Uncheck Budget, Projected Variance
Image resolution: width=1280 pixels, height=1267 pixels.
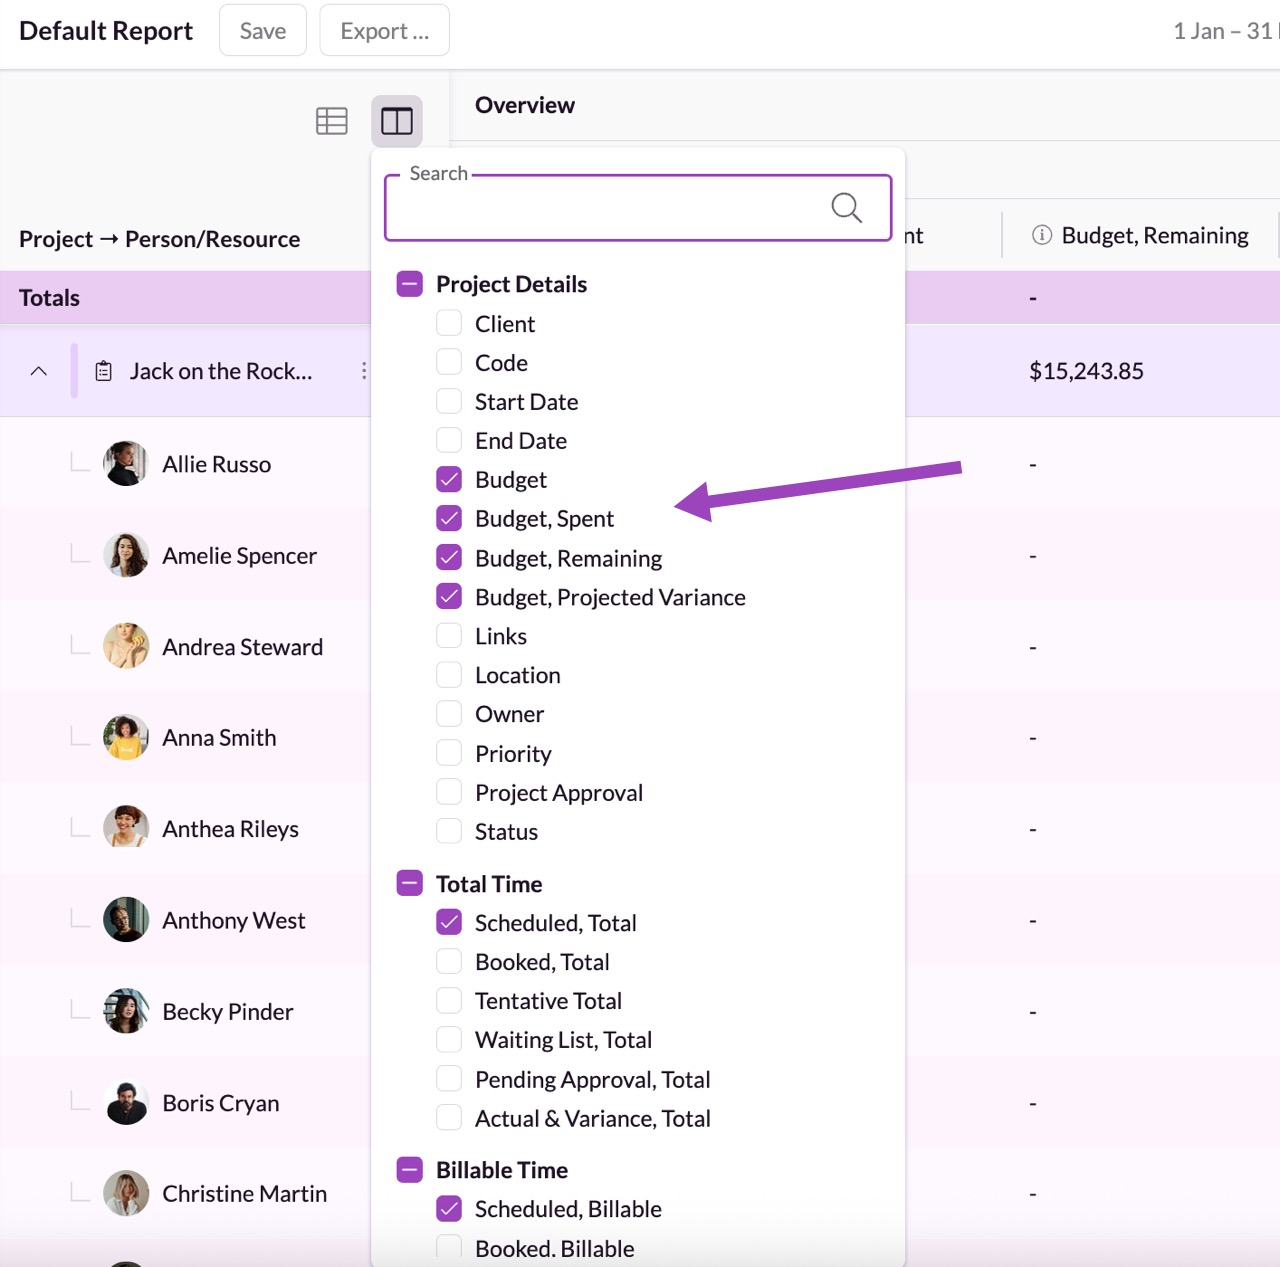[450, 597]
